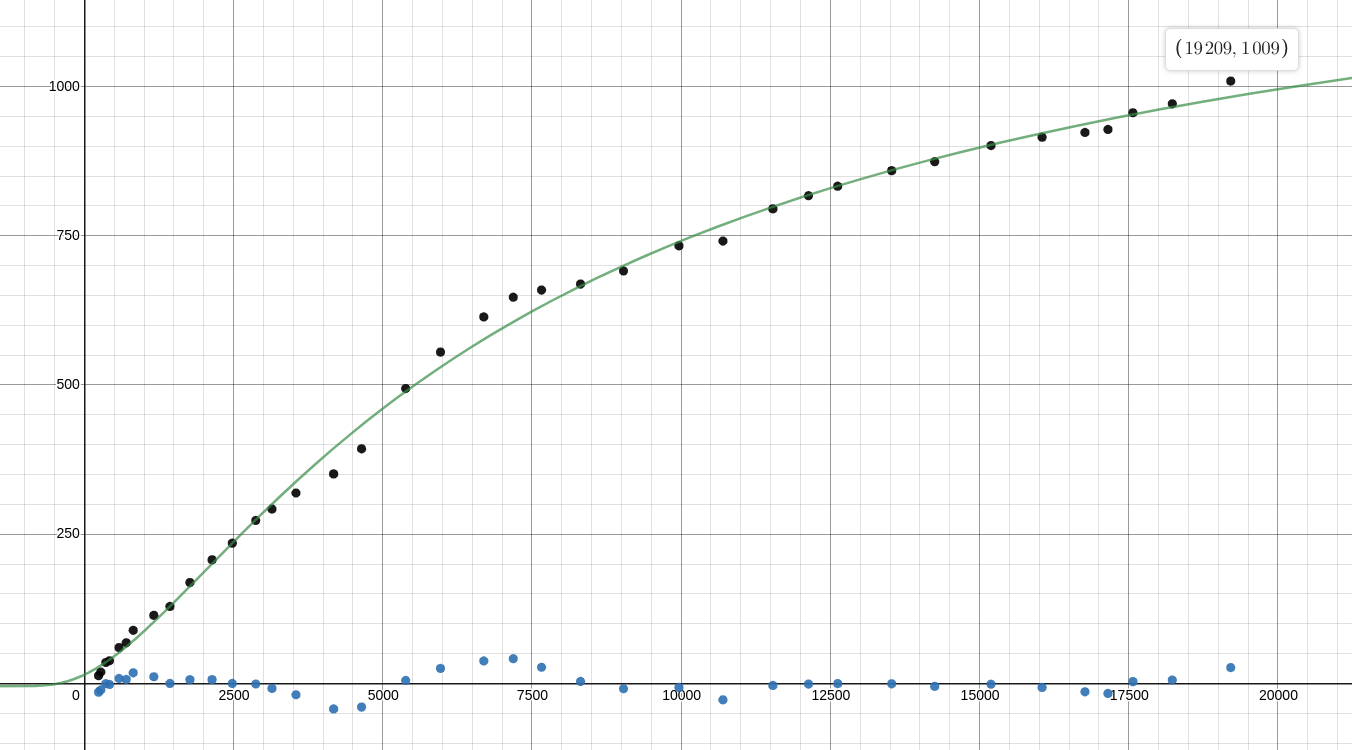The image size is (1352, 750).
Task: Select the black data point under the coordinate label
Action: (x=1230, y=81)
